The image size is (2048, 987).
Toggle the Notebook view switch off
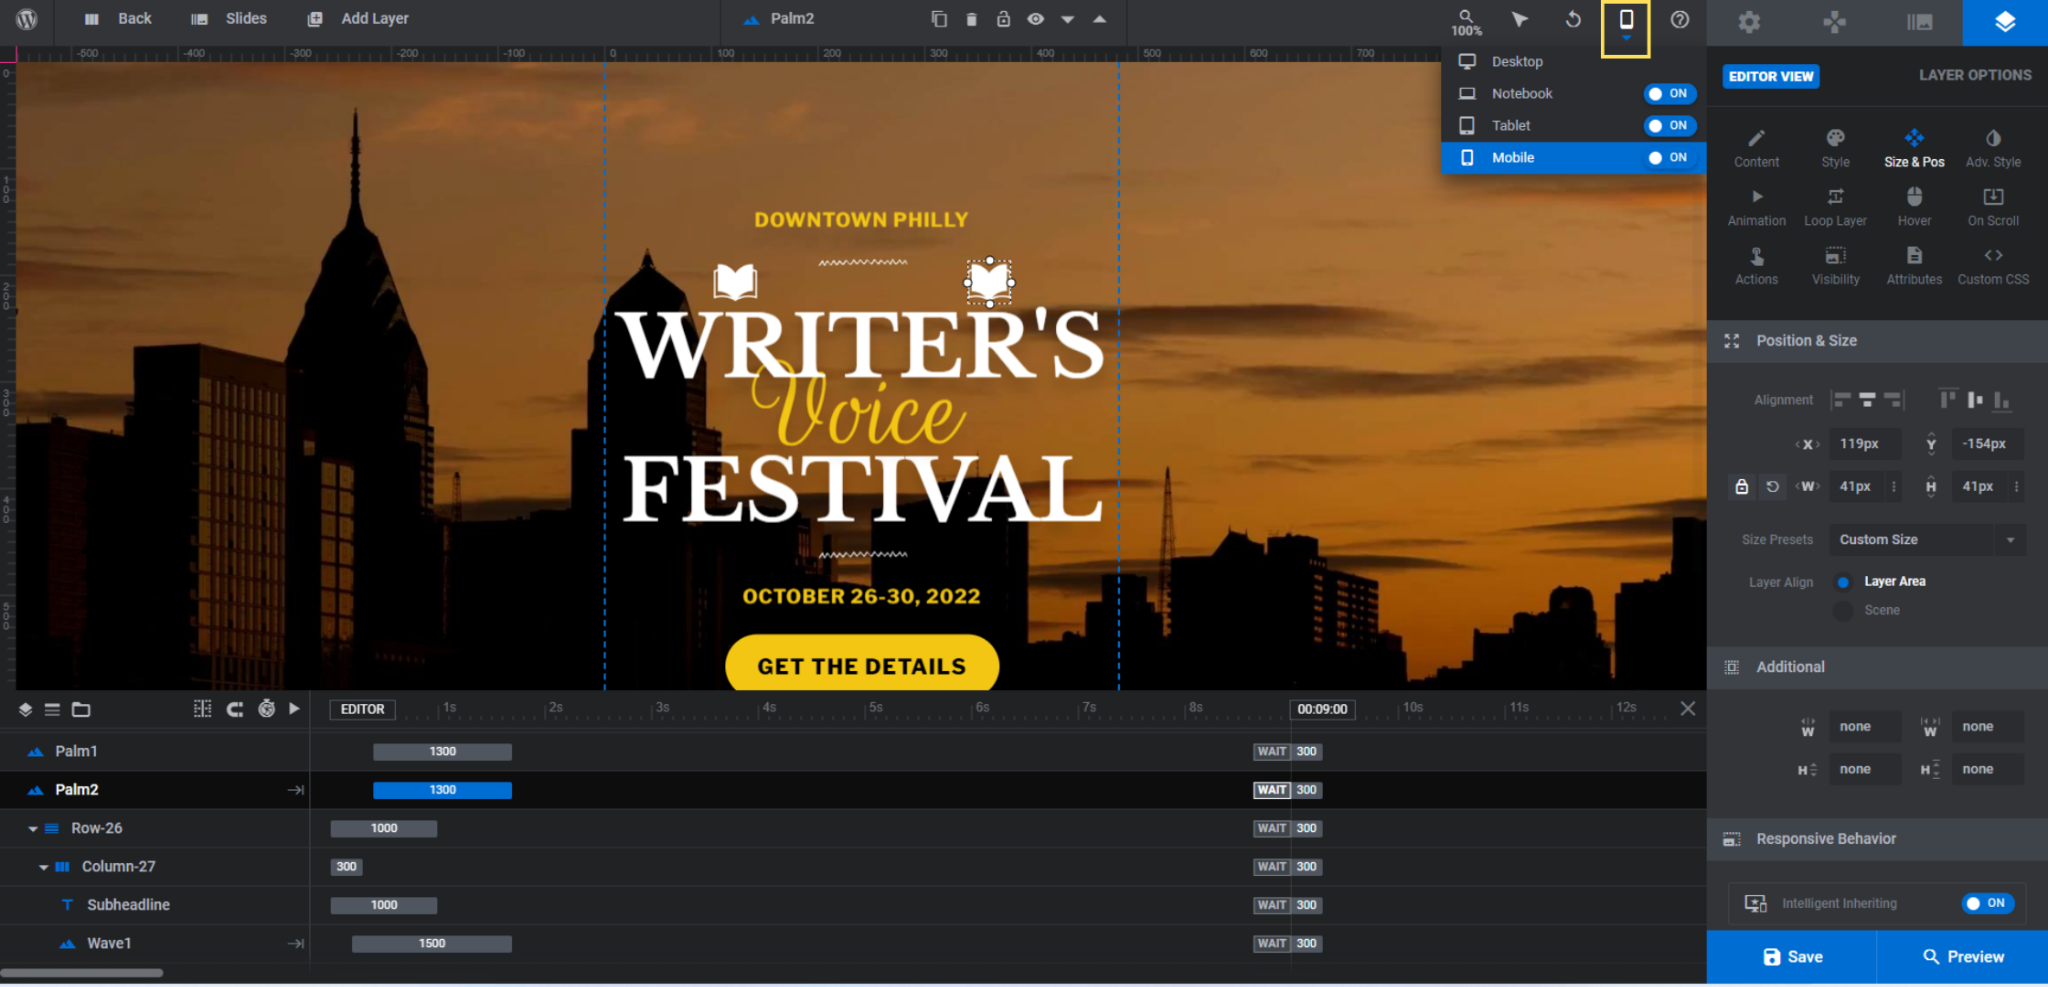[1669, 93]
